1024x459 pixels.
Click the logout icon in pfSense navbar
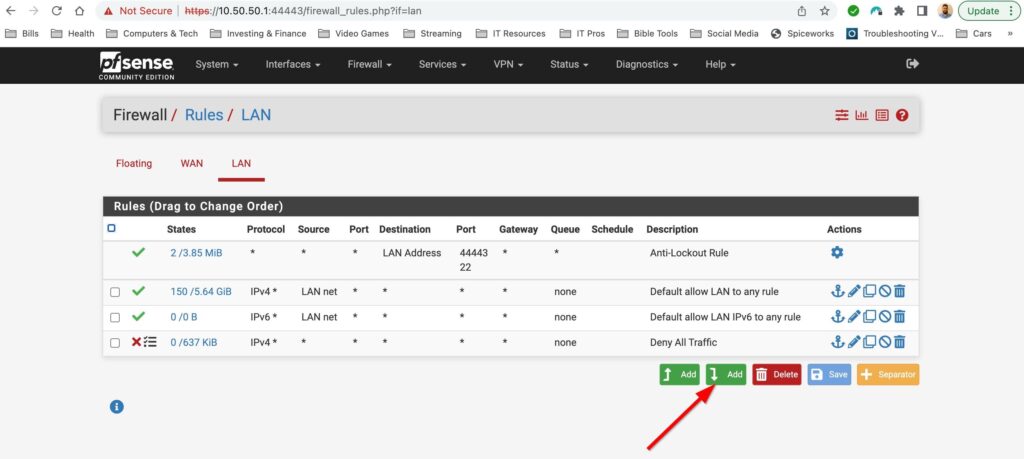(x=912, y=63)
